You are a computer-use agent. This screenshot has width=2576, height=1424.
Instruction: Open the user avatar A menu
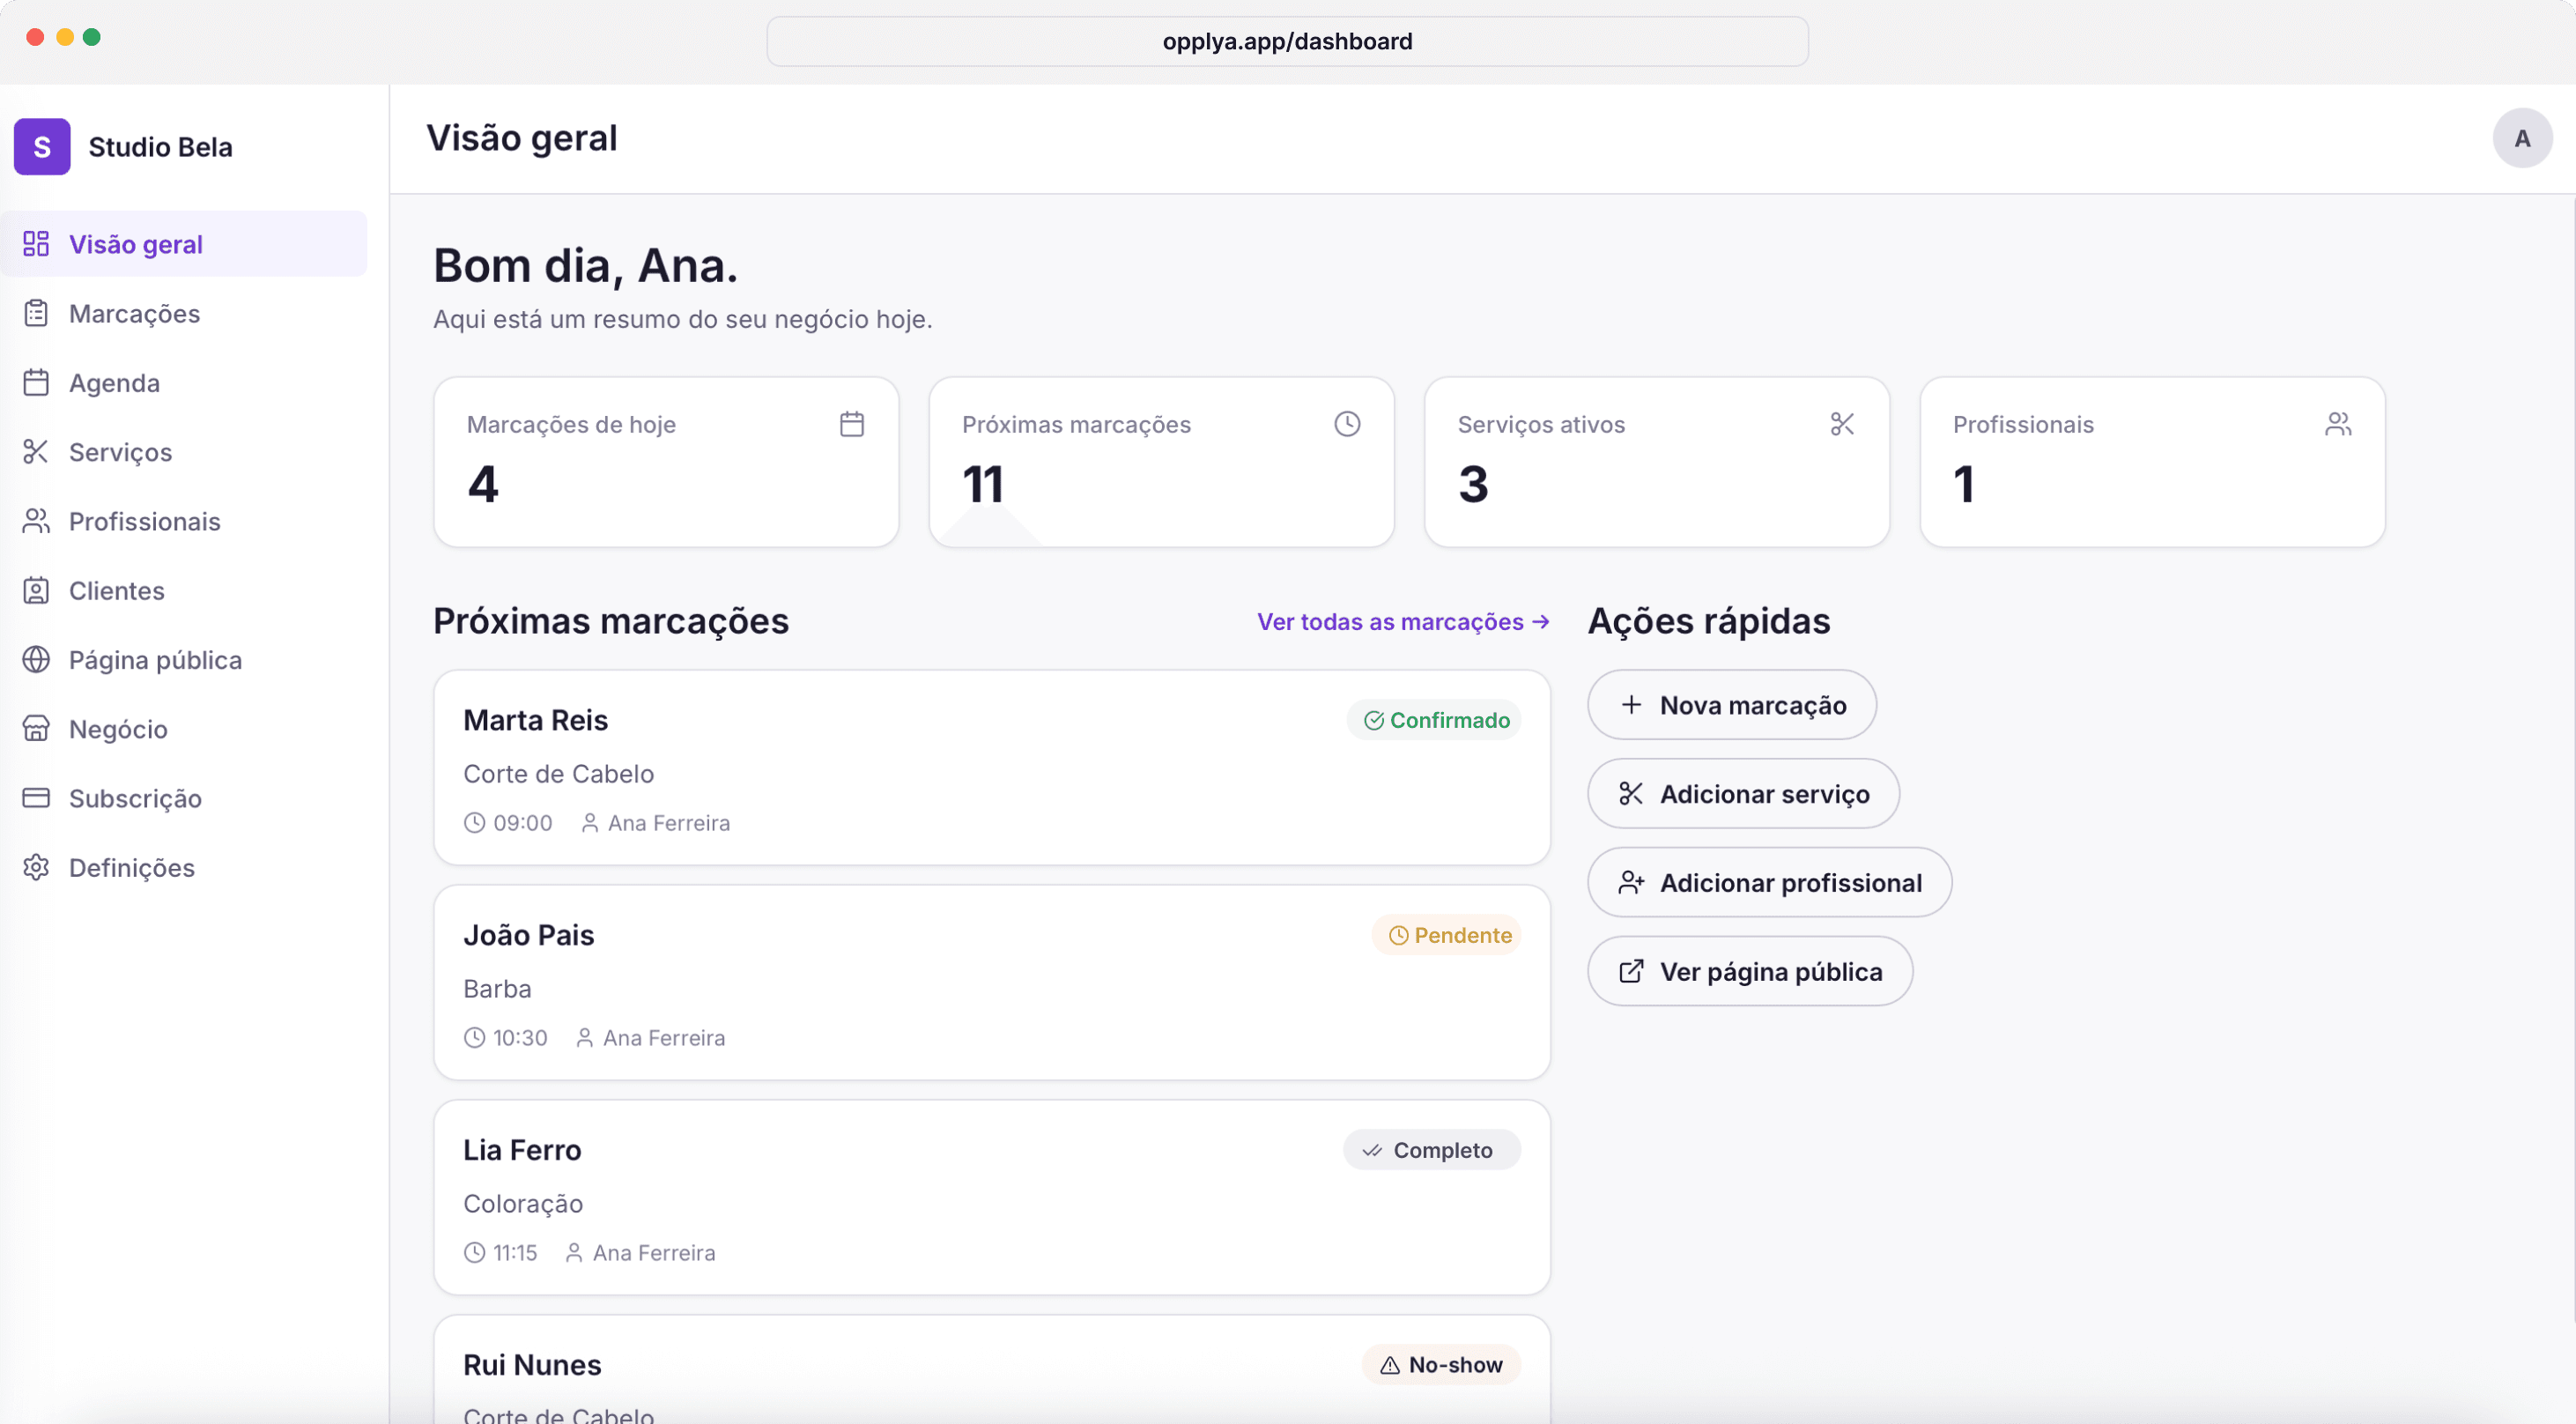click(2522, 138)
